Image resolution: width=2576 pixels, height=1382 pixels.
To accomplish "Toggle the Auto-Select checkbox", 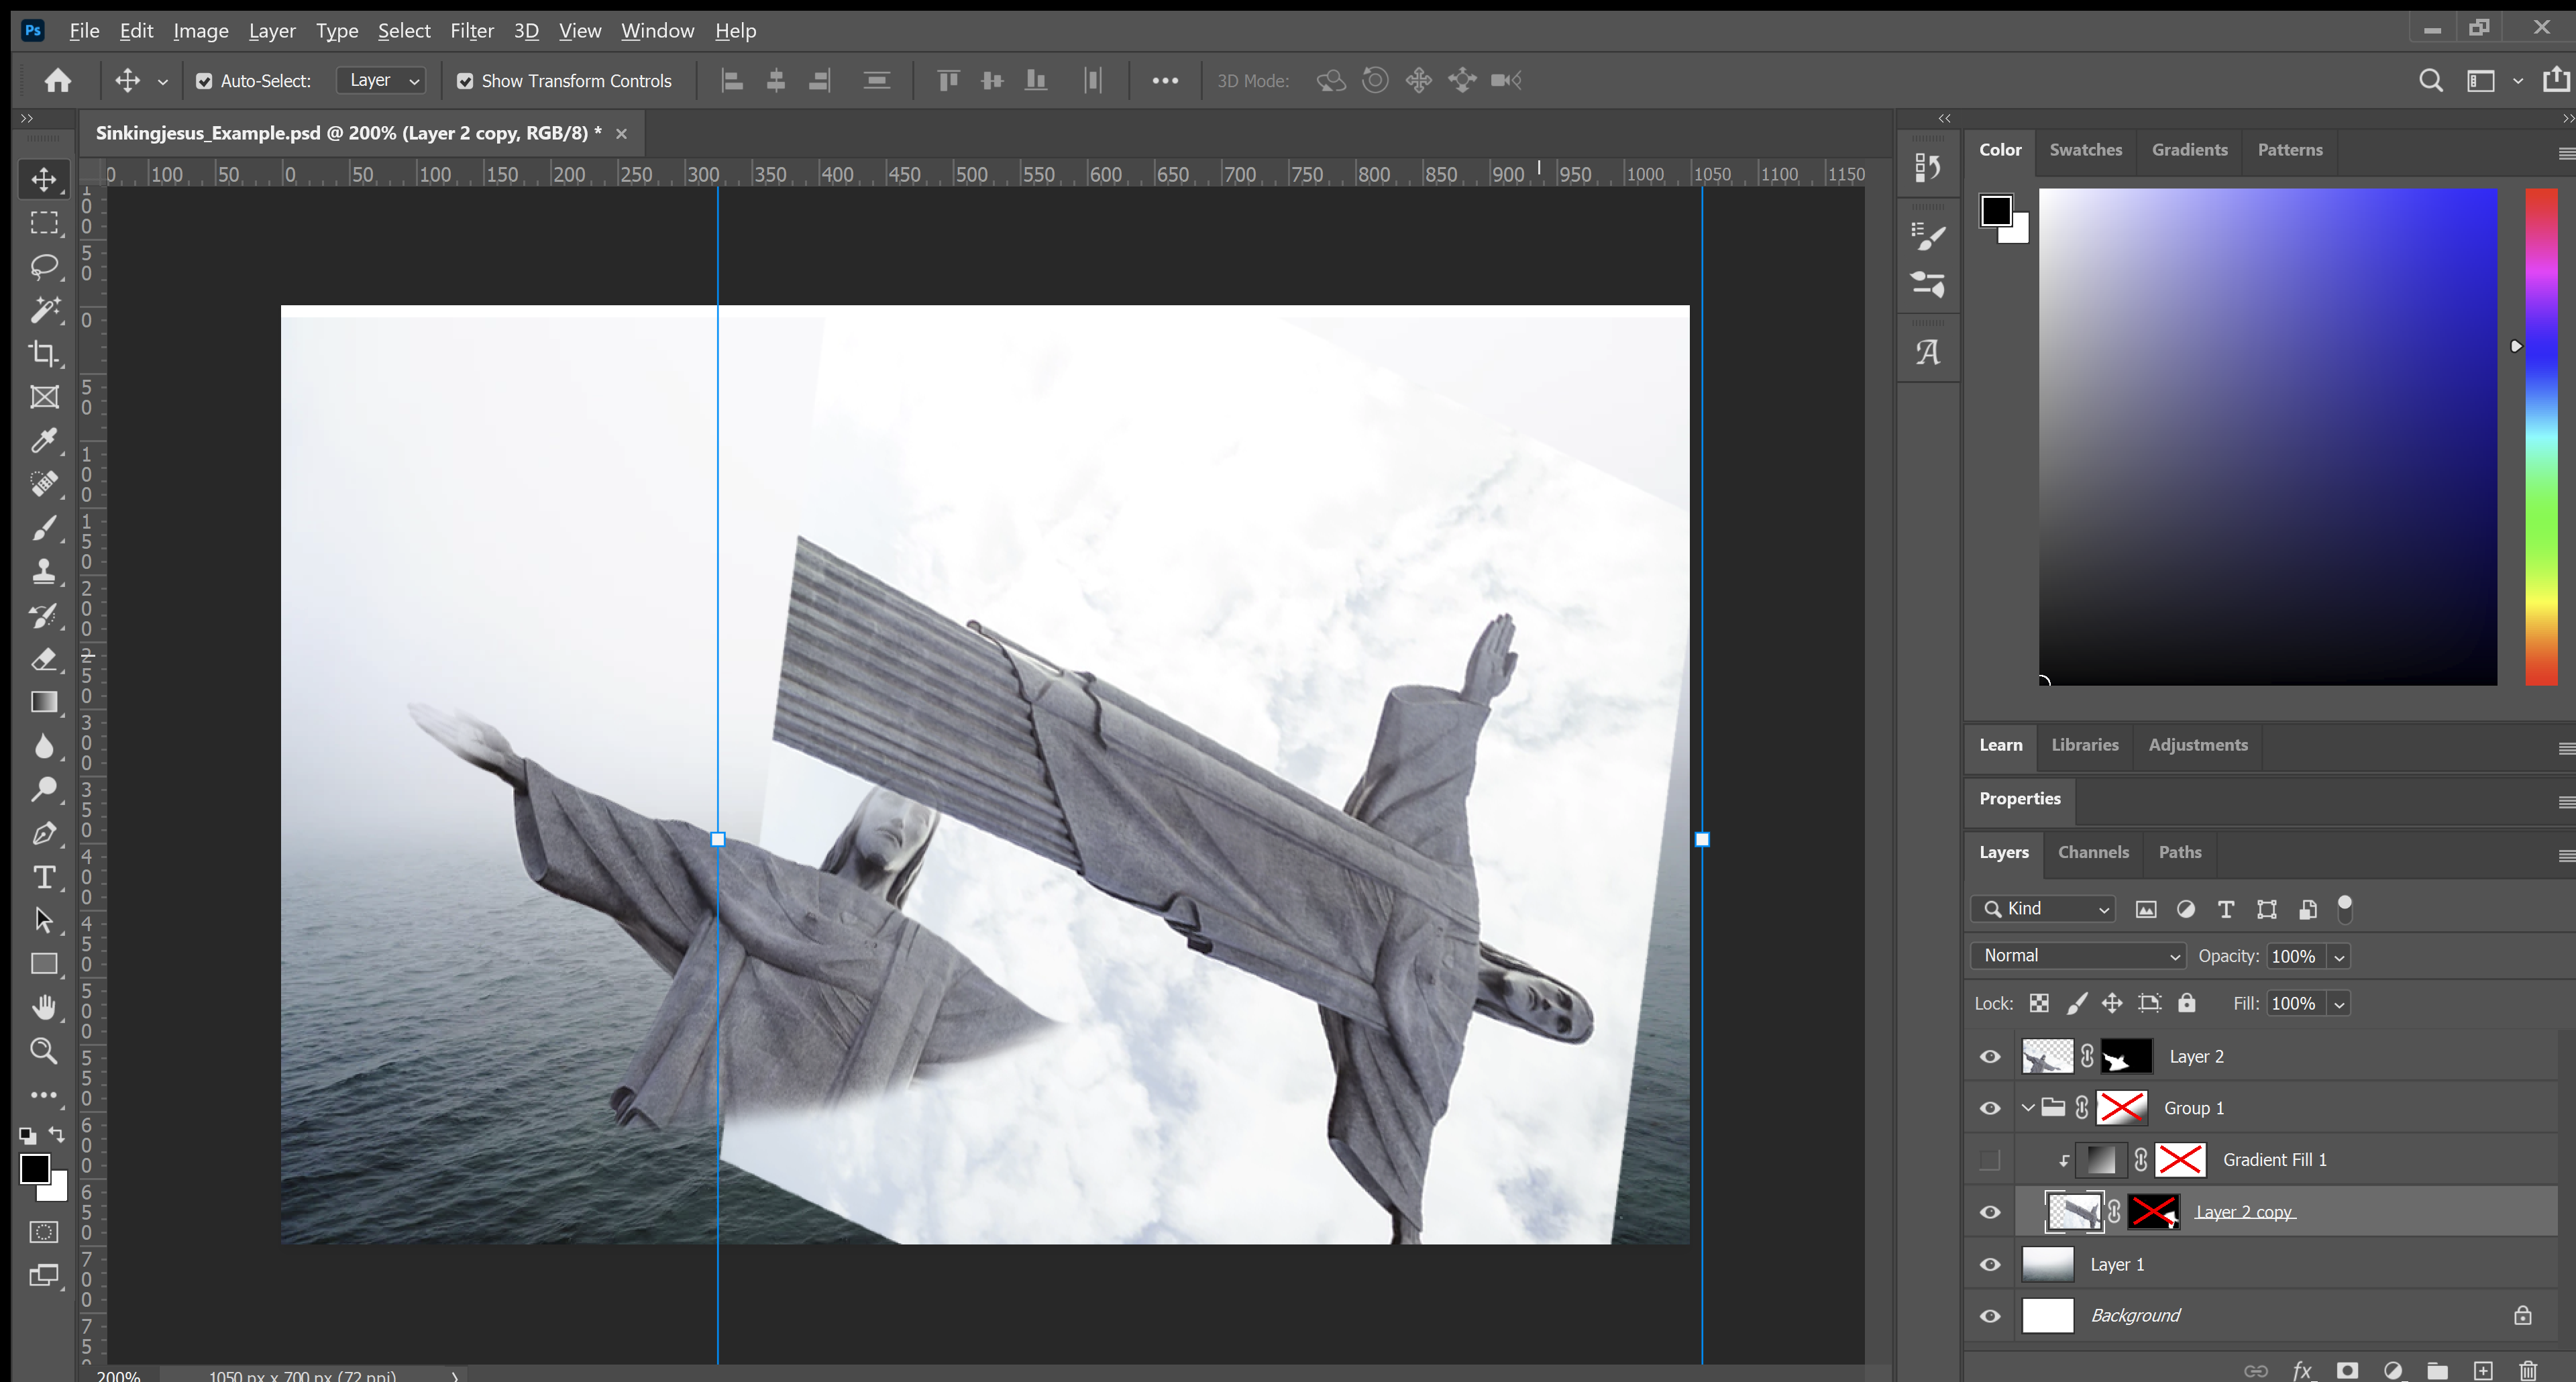I will pos(204,81).
